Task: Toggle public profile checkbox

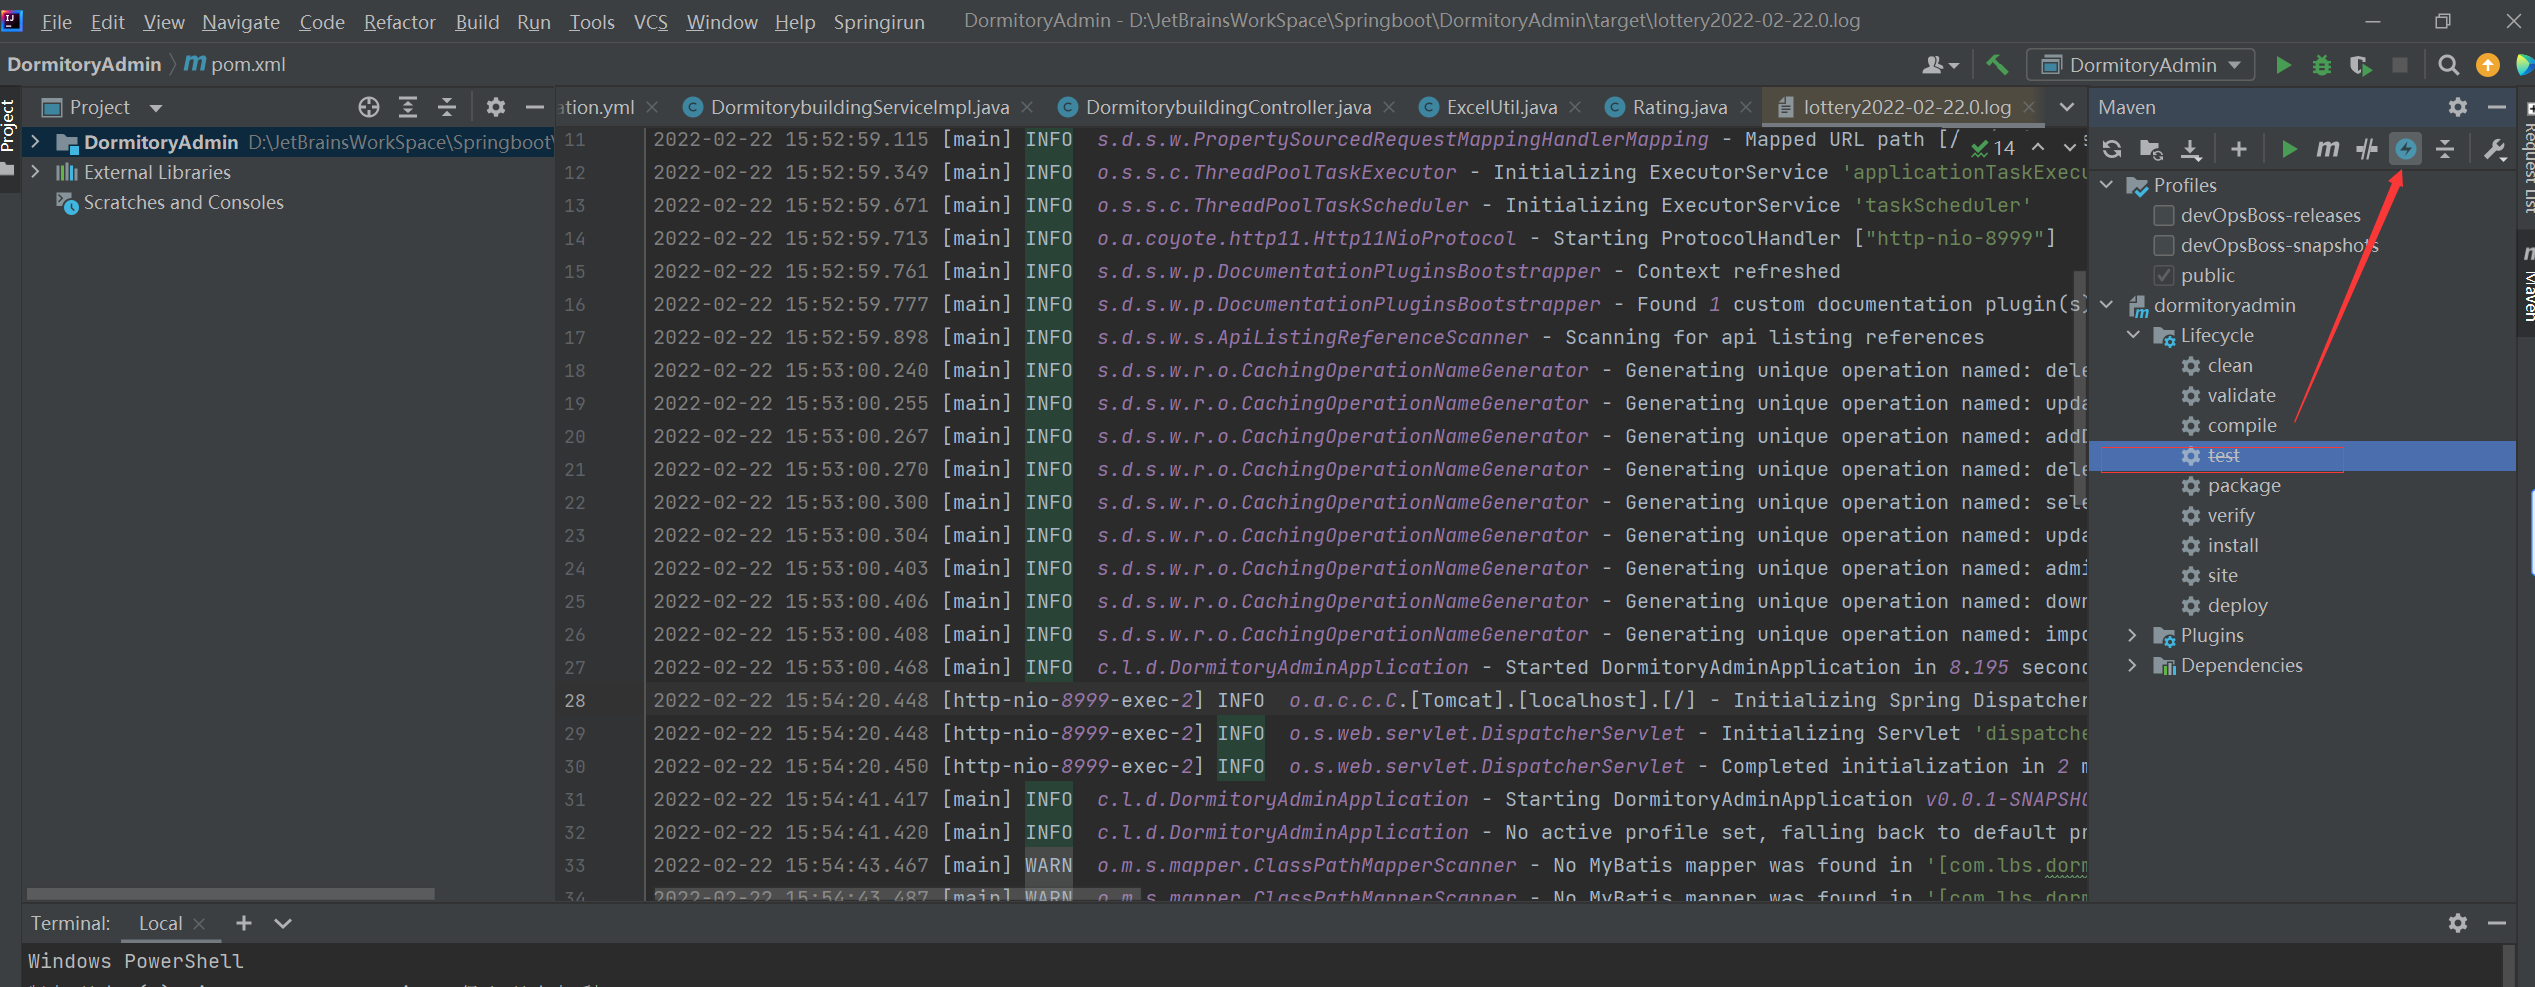Action: pyautogui.click(x=2164, y=275)
